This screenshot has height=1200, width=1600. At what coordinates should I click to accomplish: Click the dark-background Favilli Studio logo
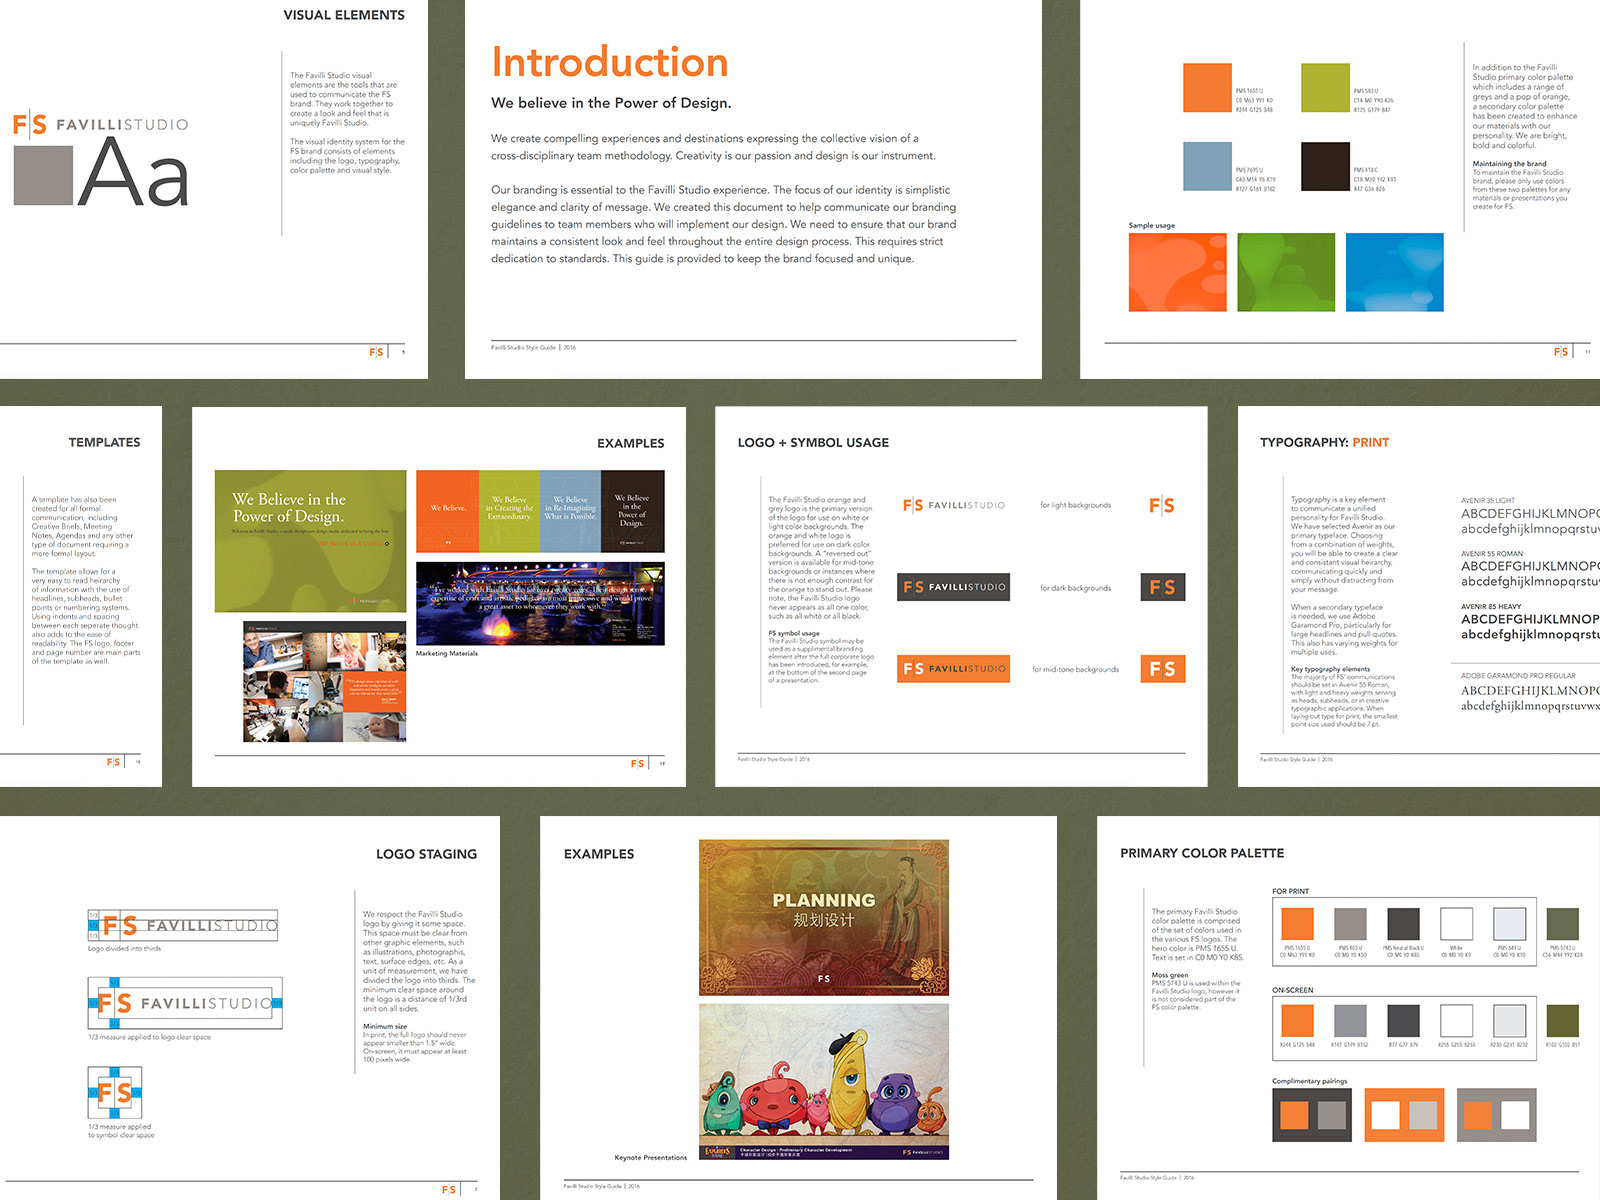pyautogui.click(x=954, y=587)
